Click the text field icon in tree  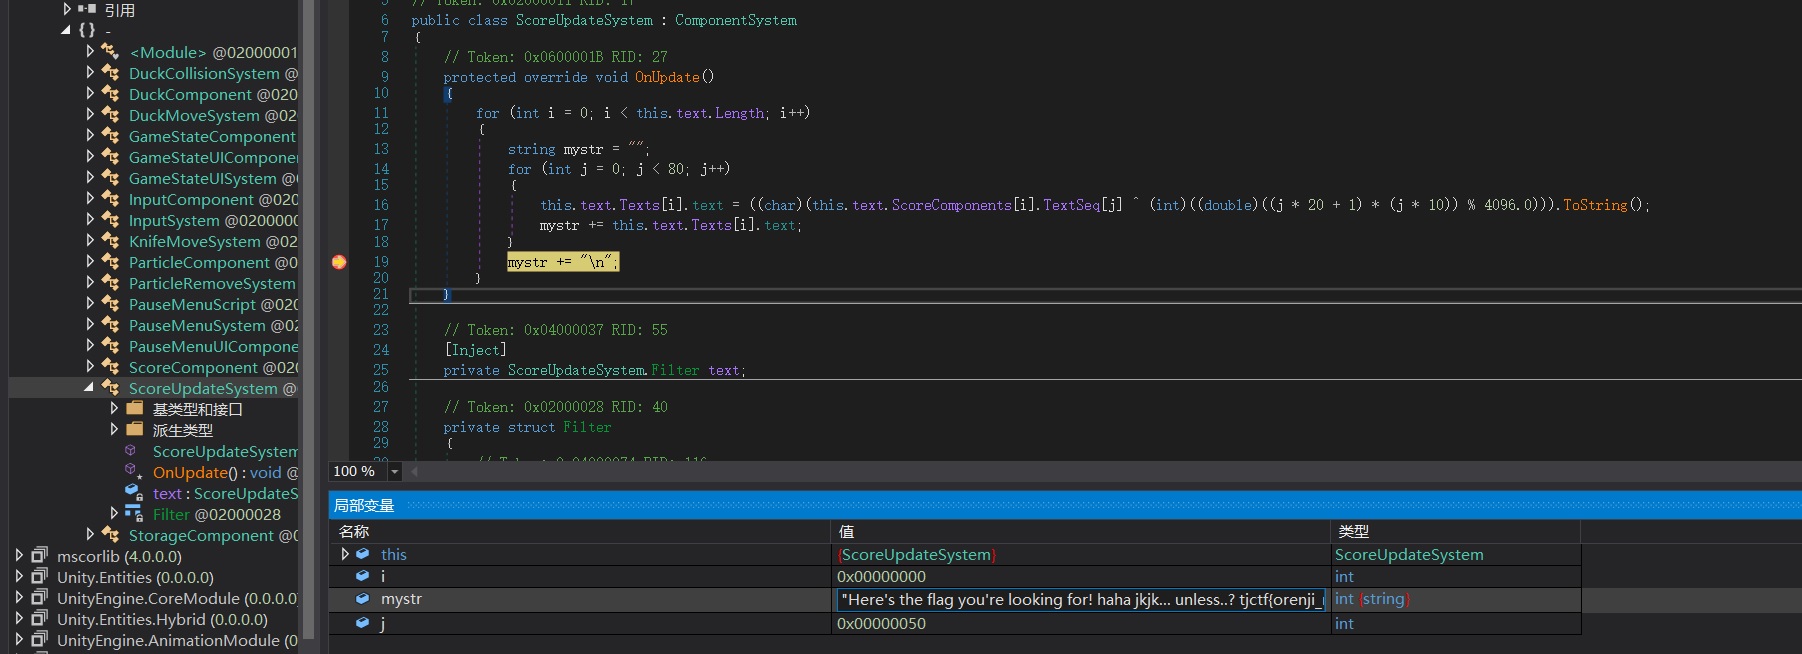(x=133, y=493)
